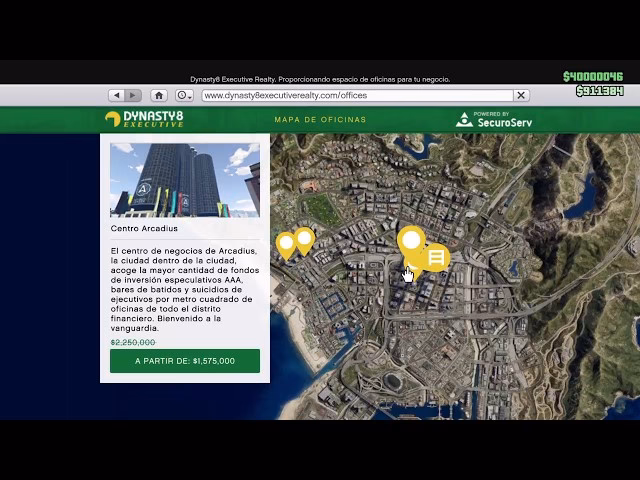
Task: Close the in-game browser with X
Action: pyautogui.click(x=521, y=95)
